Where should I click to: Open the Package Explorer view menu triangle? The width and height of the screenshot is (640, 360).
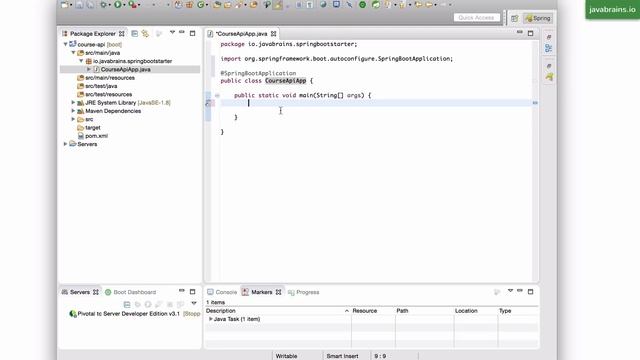coord(172,33)
